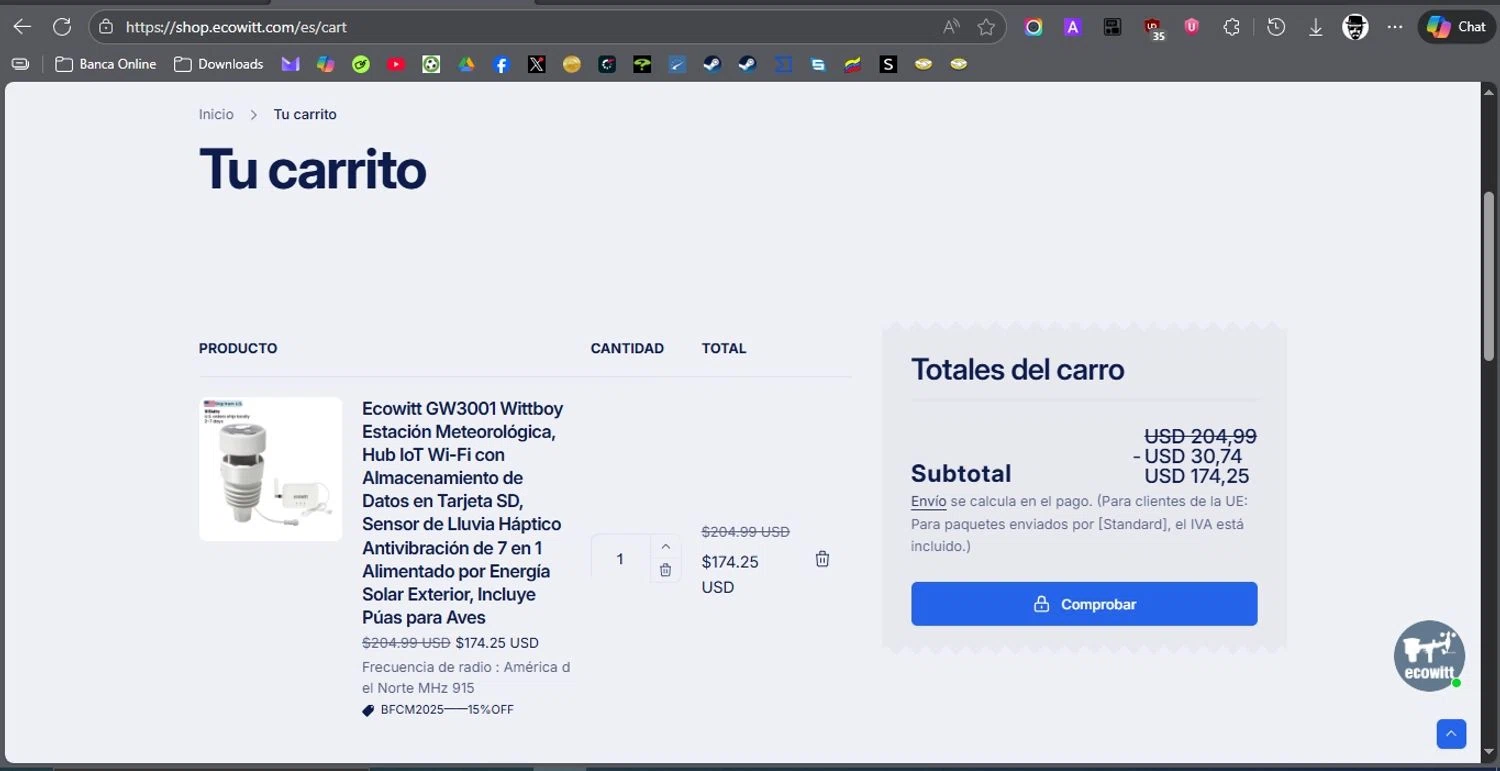Open the Ecowitt GW3001 Wittboy product title link
Image resolution: width=1500 pixels, height=771 pixels.
[x=465, y=513]
